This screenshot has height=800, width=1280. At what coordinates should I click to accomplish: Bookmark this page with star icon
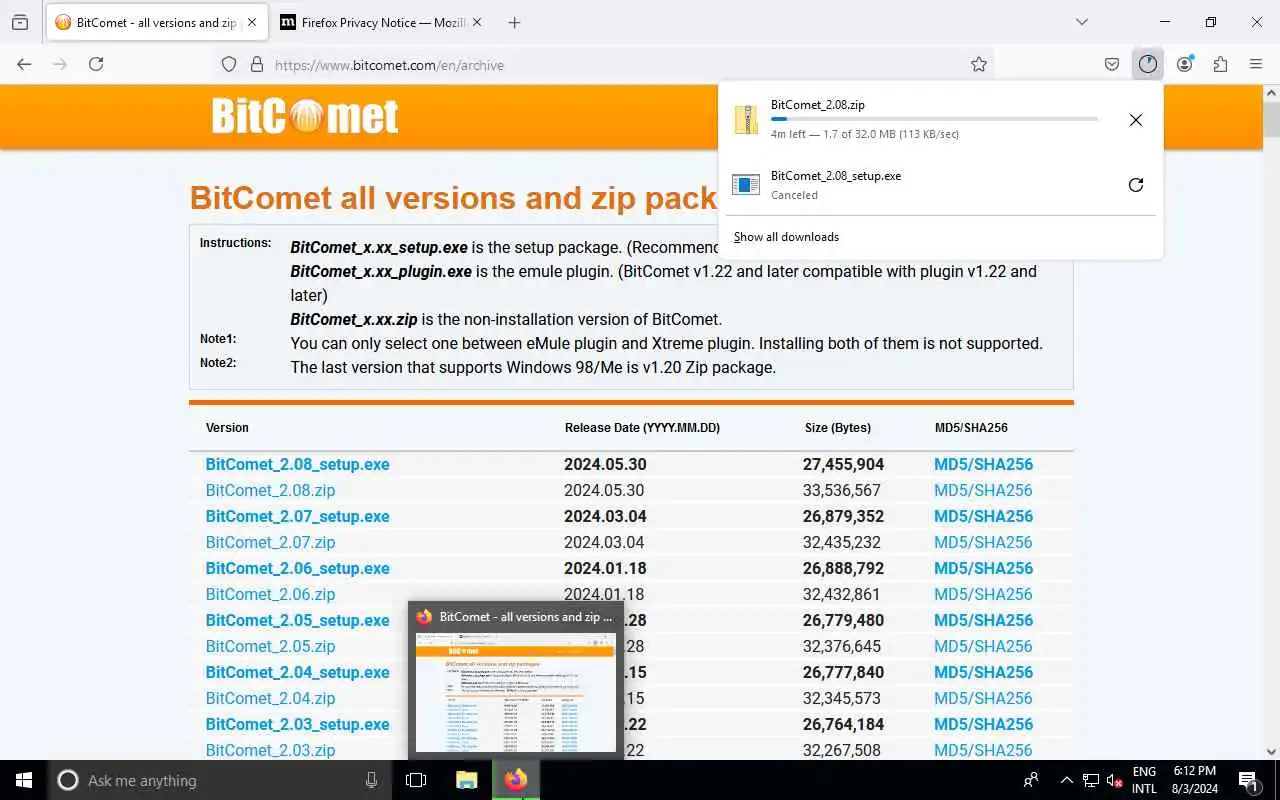[x=979, y=64]
